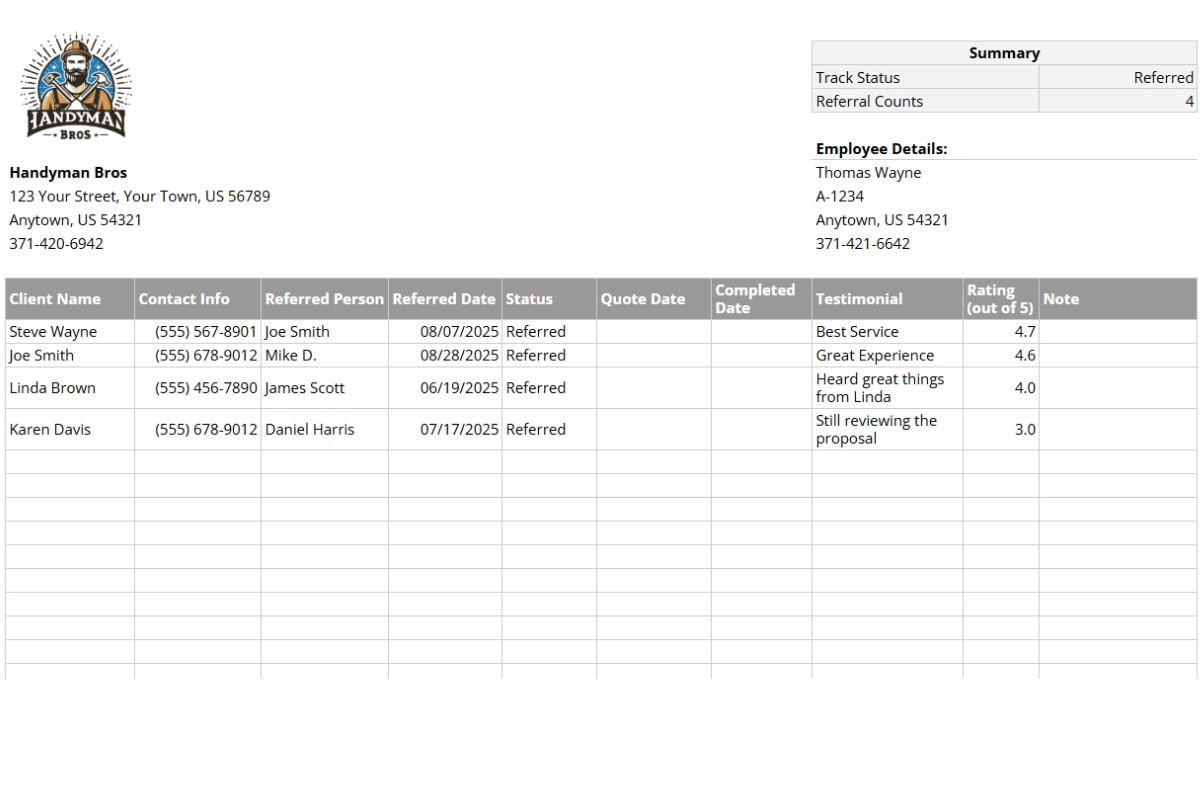
Task: Select the Quote Date column header
Action: (x=644, y=299)
